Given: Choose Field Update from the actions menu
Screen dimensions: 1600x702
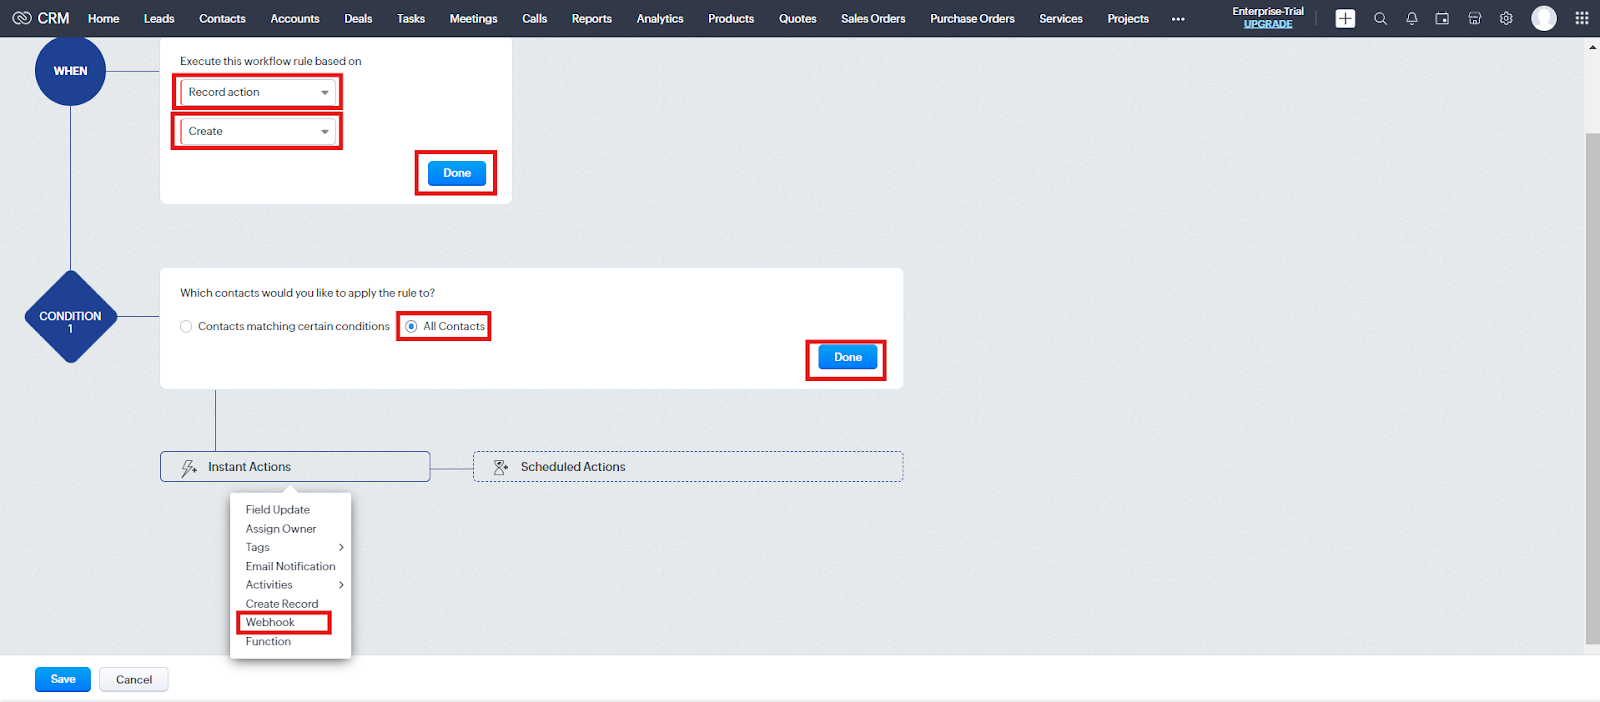Looking at the screenshot, I should pos(278,510).
